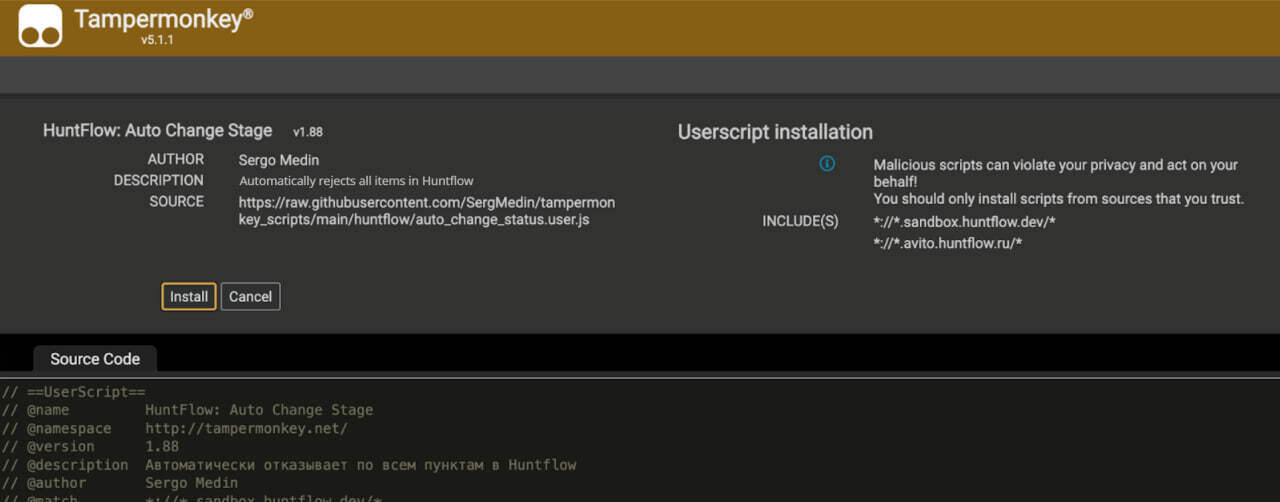The image size is (1280, 502).
Task: Click the script version v1.88
Action: click(x=308, y=131)
